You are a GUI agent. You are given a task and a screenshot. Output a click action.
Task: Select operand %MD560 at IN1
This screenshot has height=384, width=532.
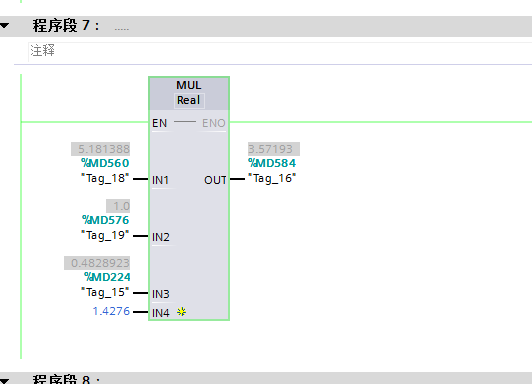(105, 163)
